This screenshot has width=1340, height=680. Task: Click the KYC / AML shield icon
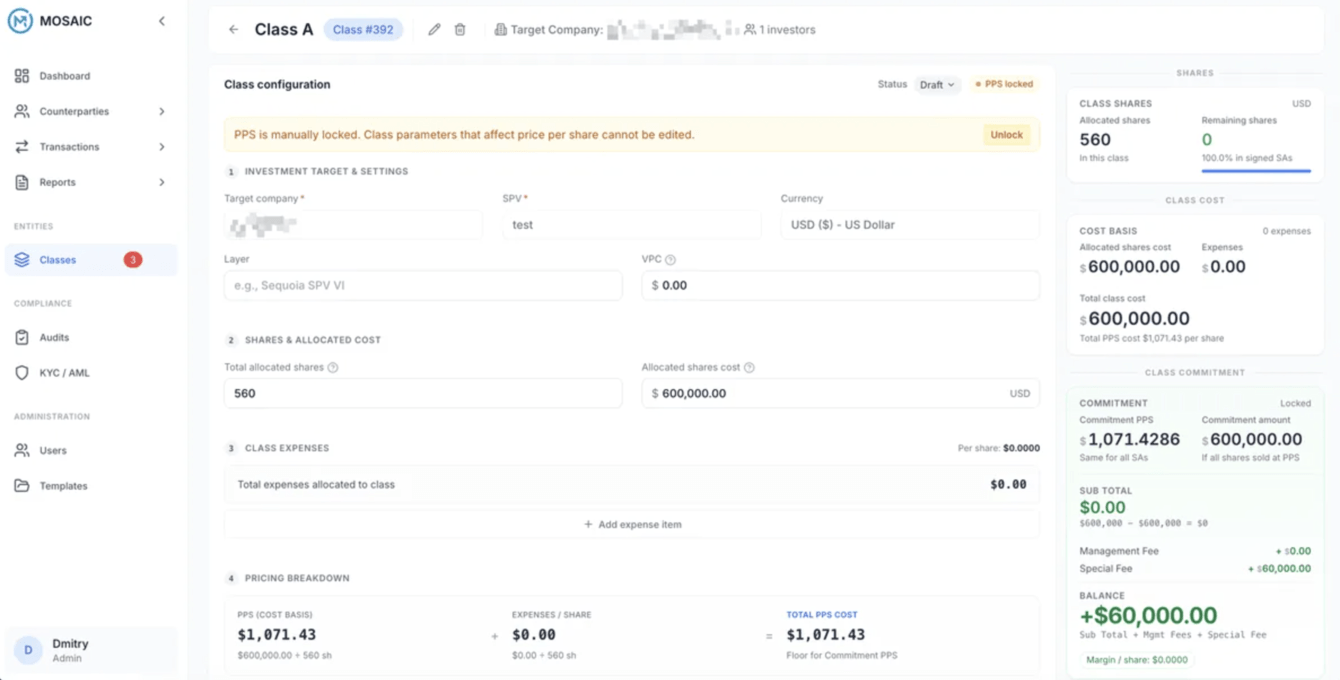point(22,373)
